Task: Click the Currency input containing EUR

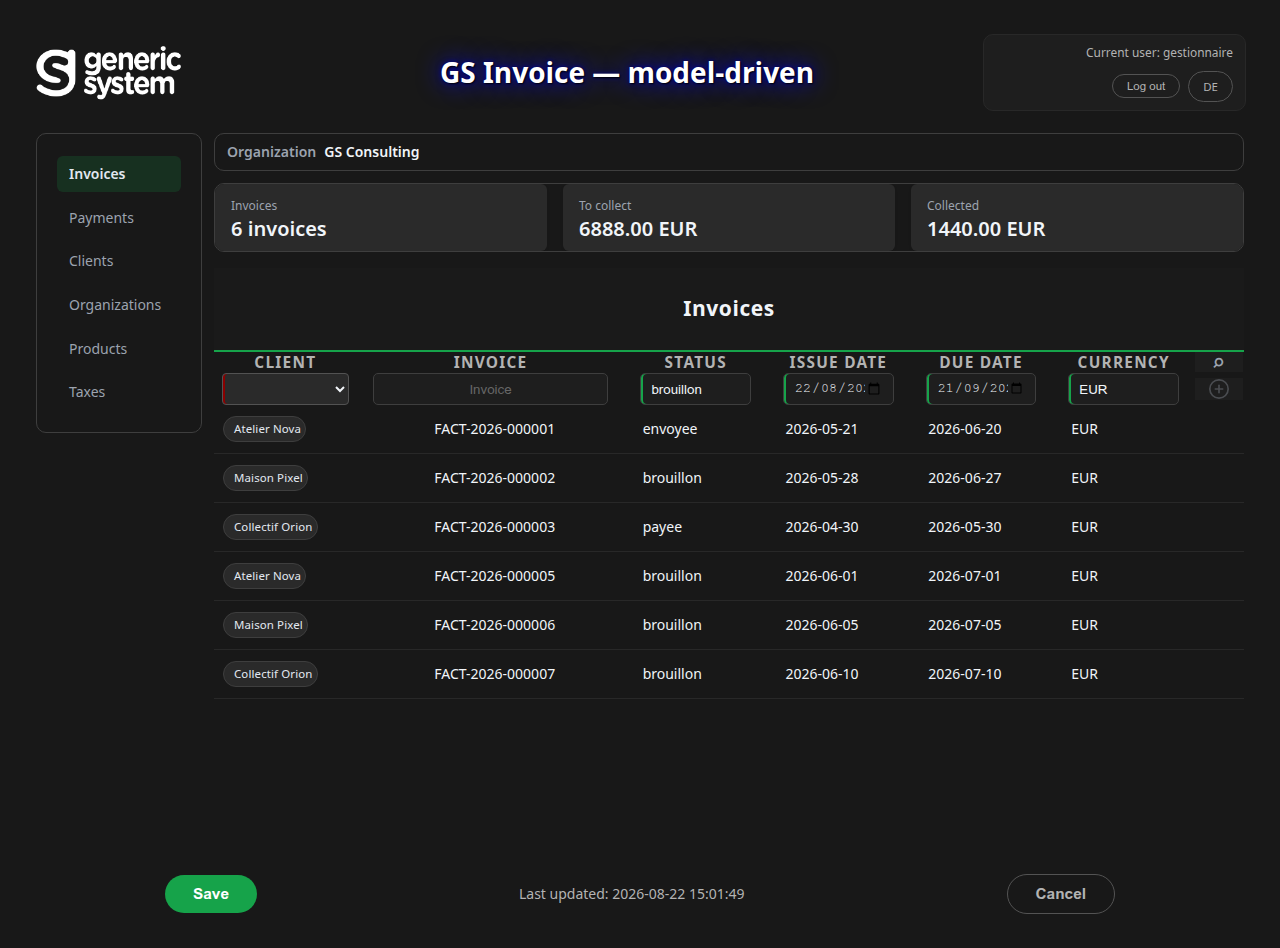Action: (x=1124, y=389)
